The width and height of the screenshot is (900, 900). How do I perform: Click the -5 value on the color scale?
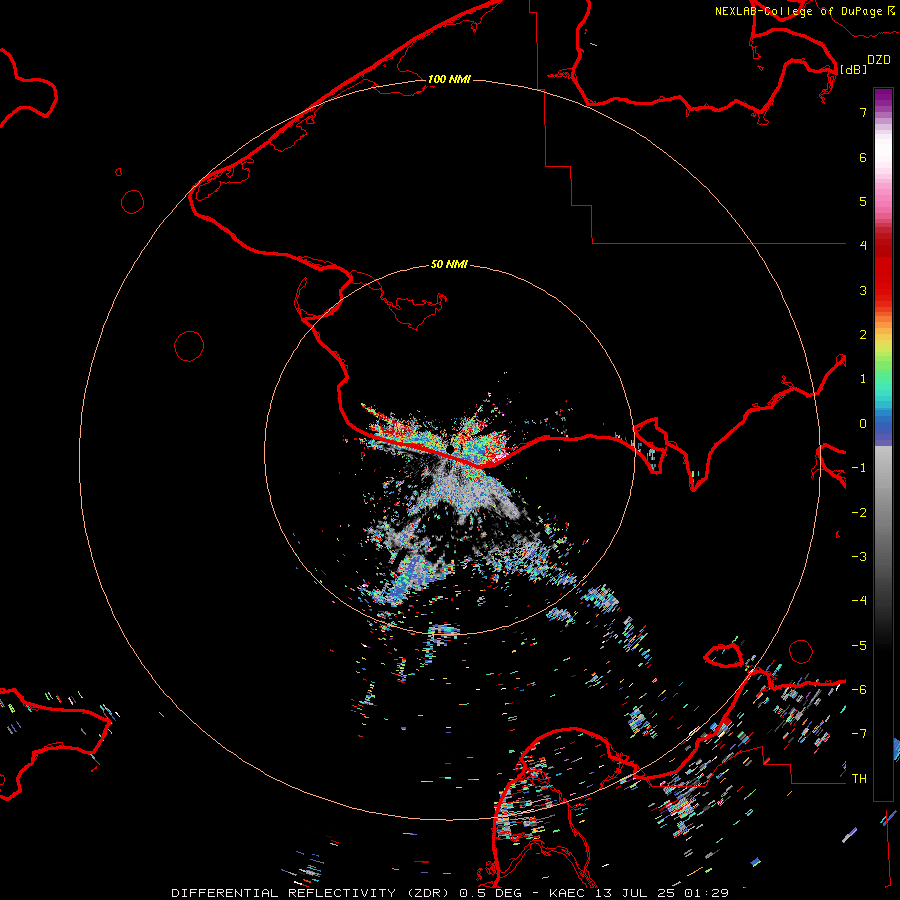tap(859, 646)
